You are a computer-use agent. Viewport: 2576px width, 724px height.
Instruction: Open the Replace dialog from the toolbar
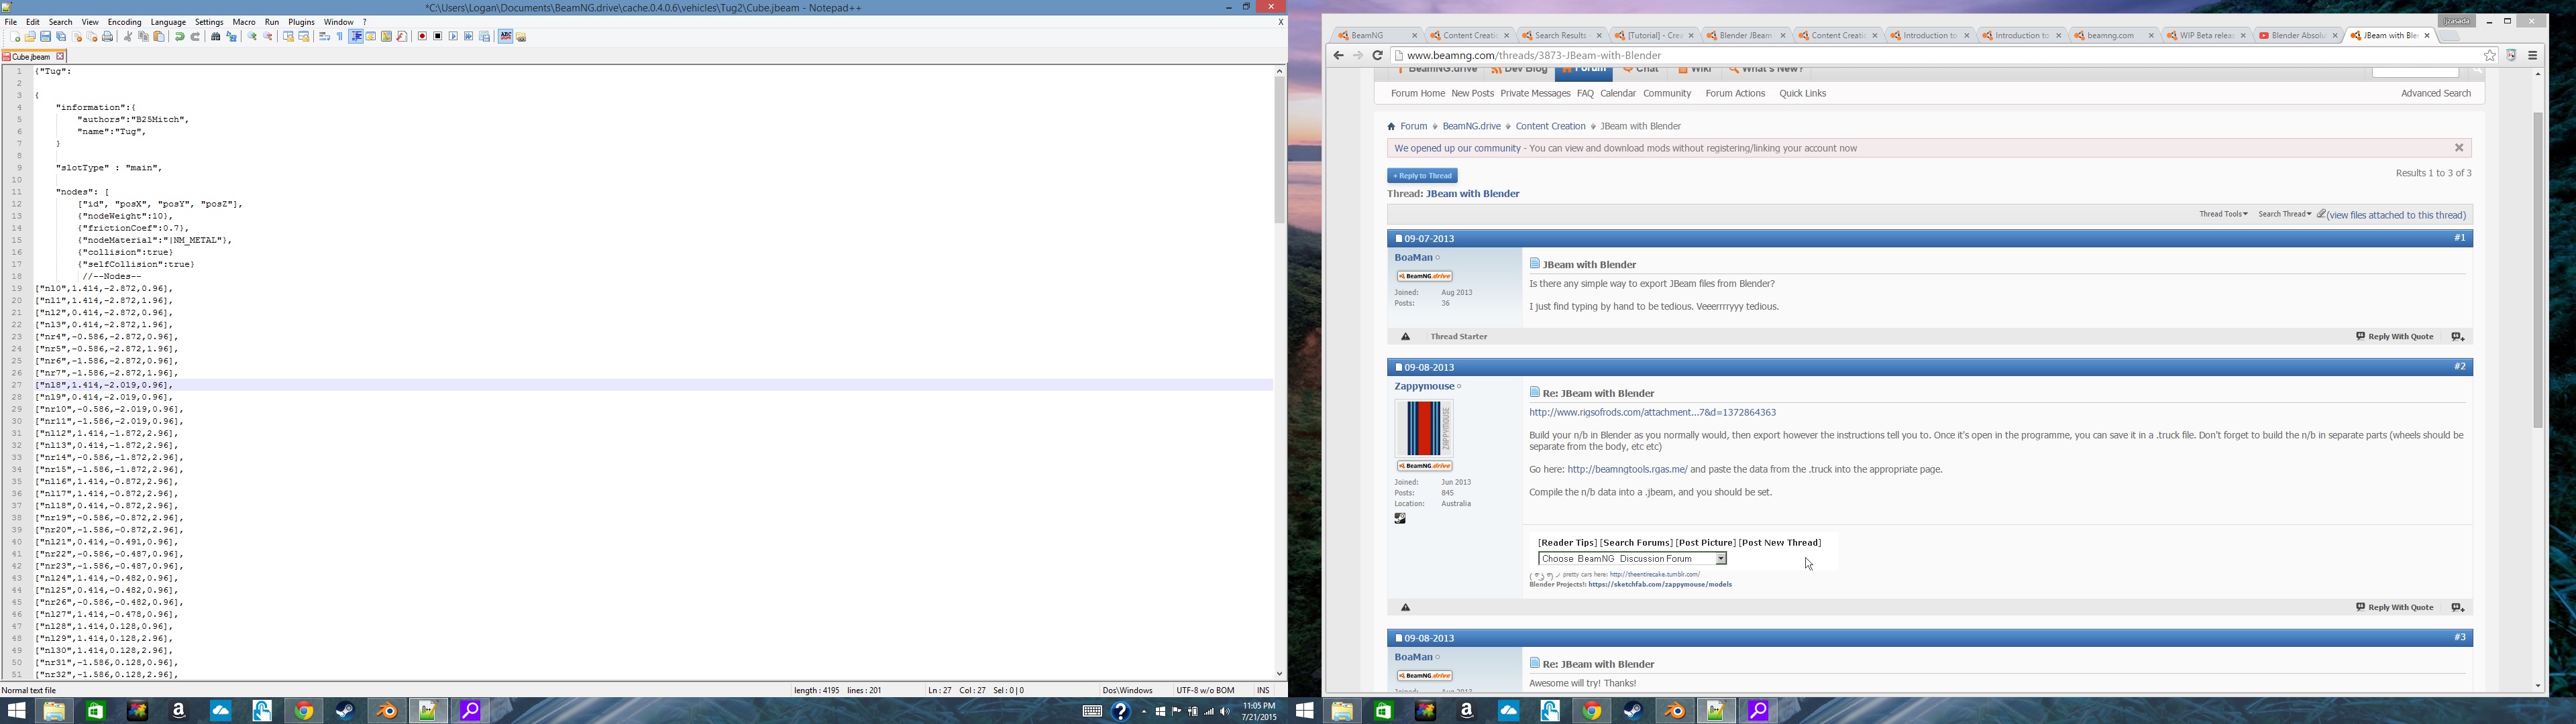(x=232, y=37)
